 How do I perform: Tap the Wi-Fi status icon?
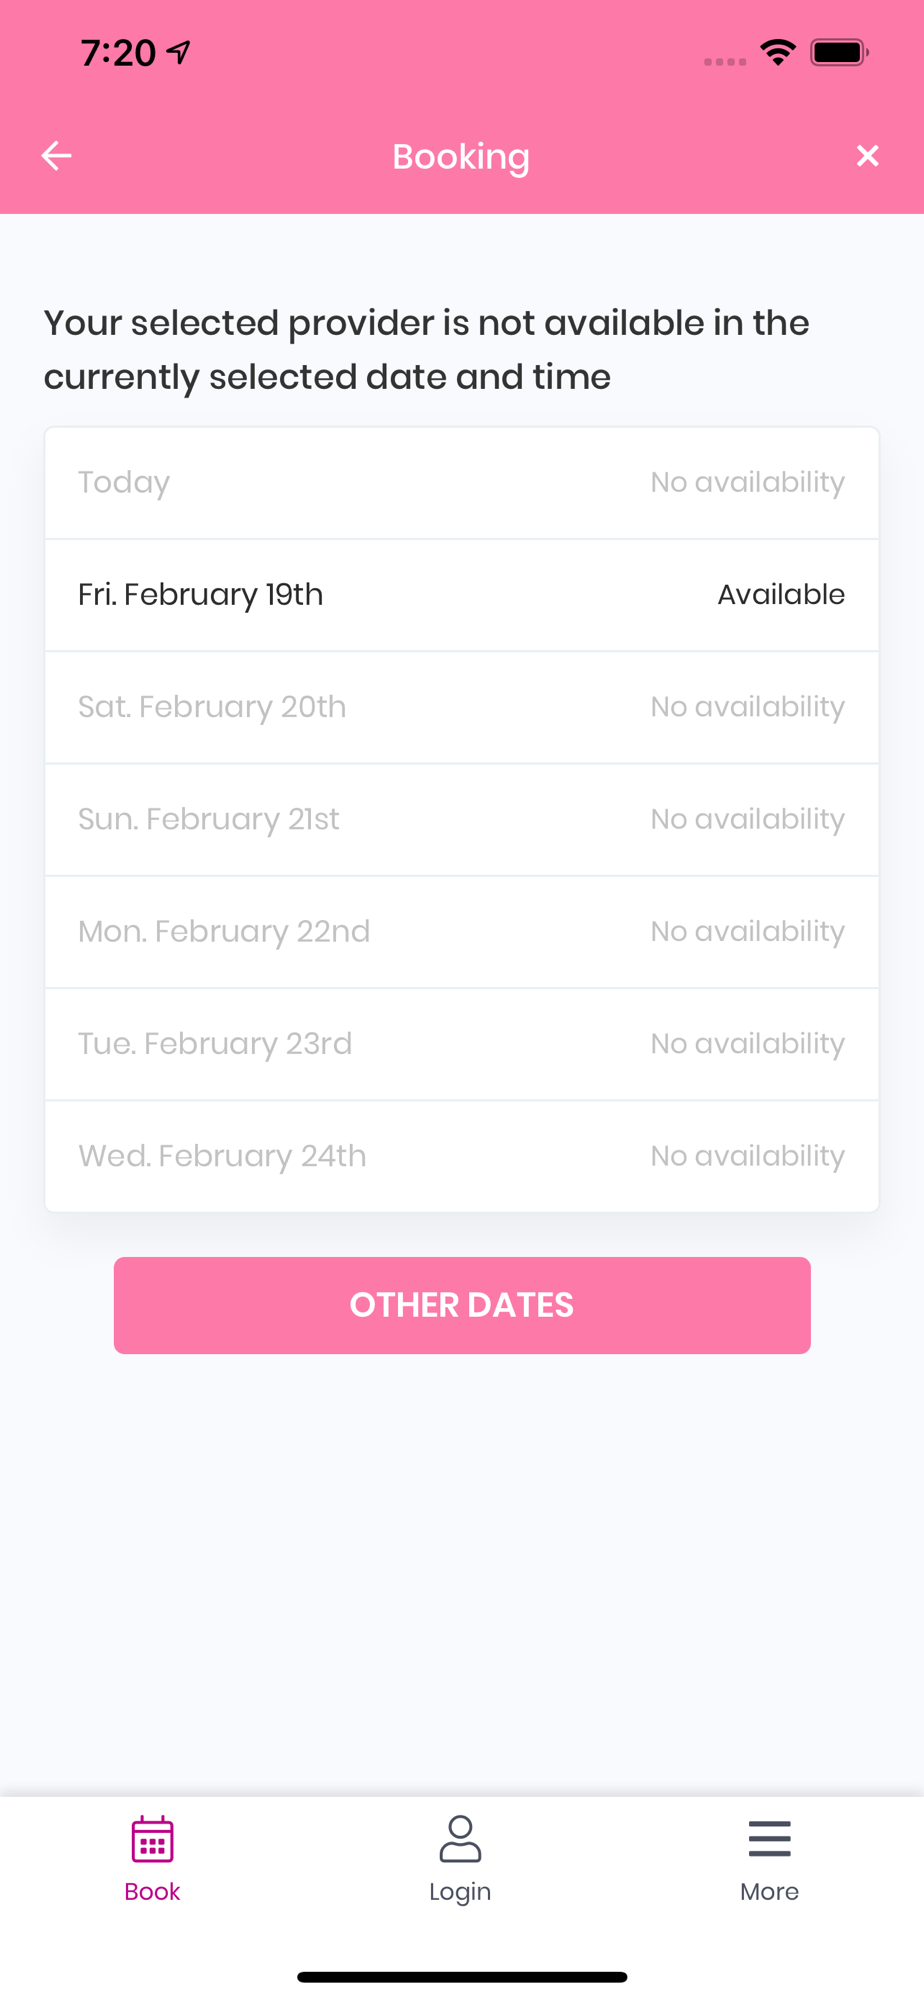pyautogui.click(x=778, y=52)
